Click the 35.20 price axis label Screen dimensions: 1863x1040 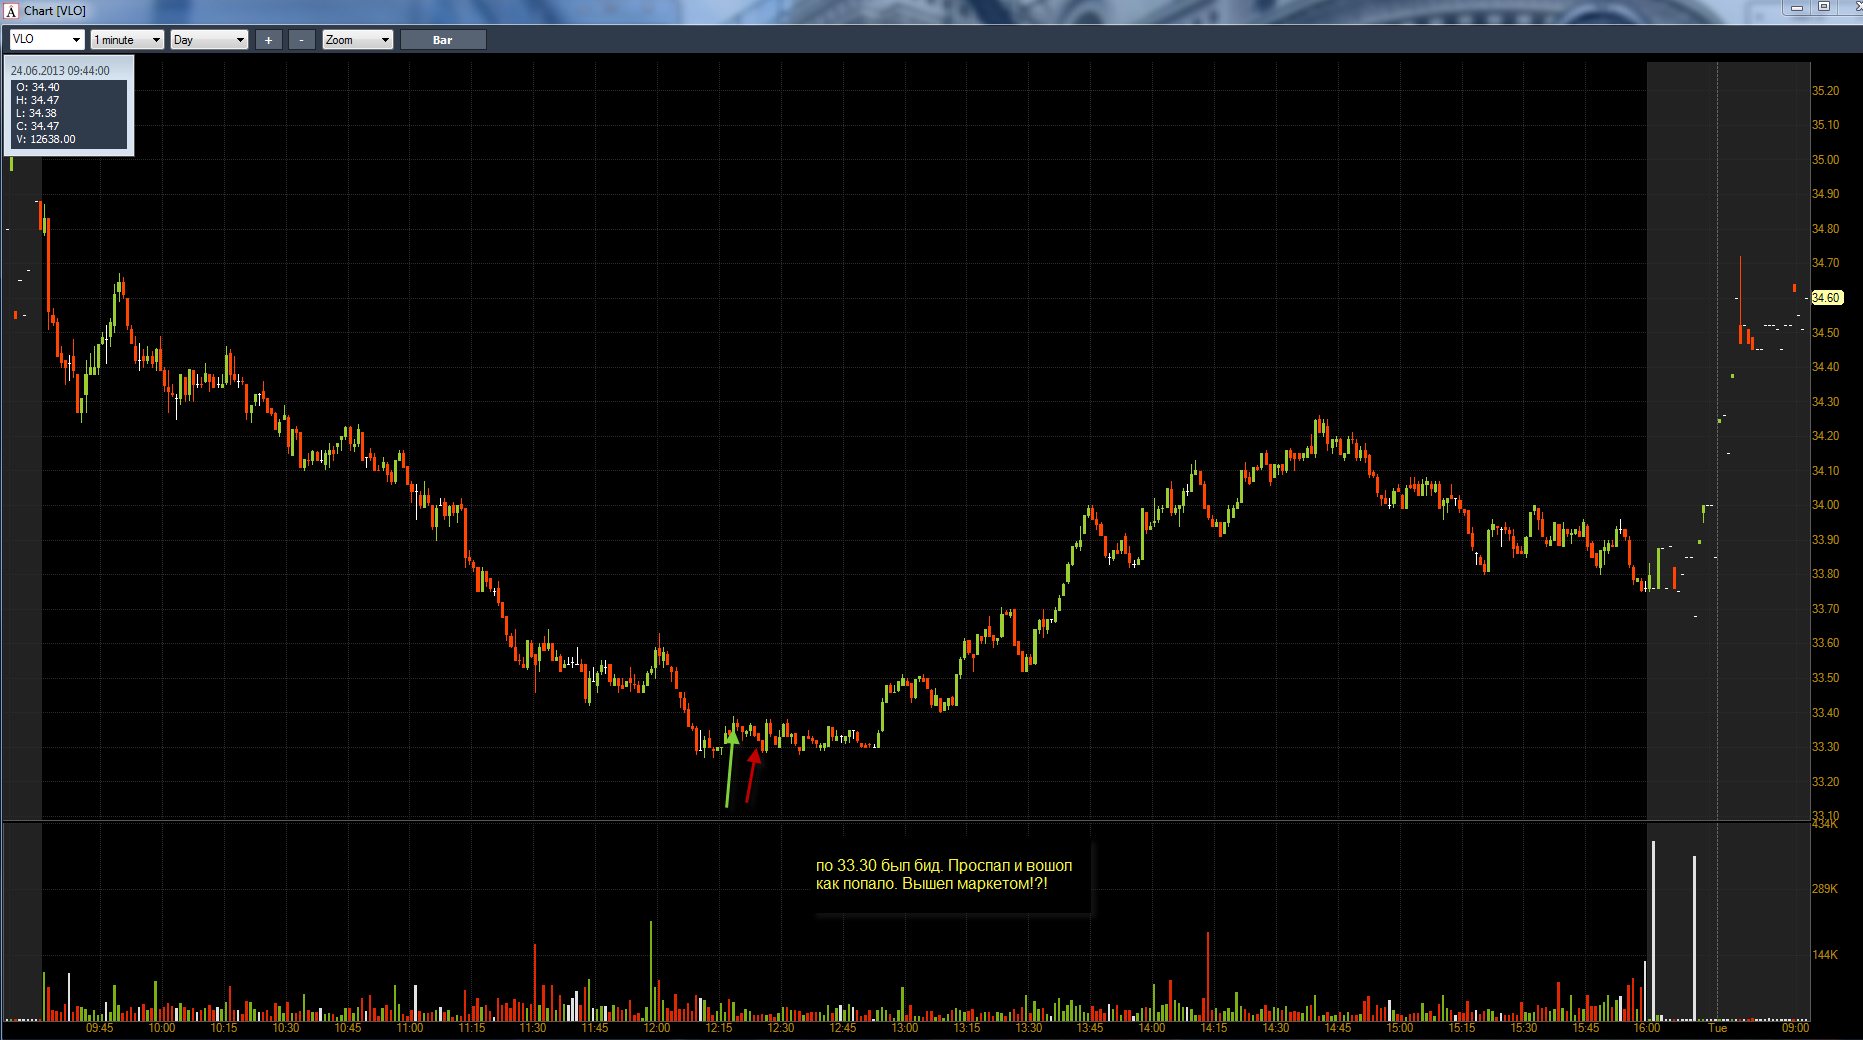[1825, 91]
